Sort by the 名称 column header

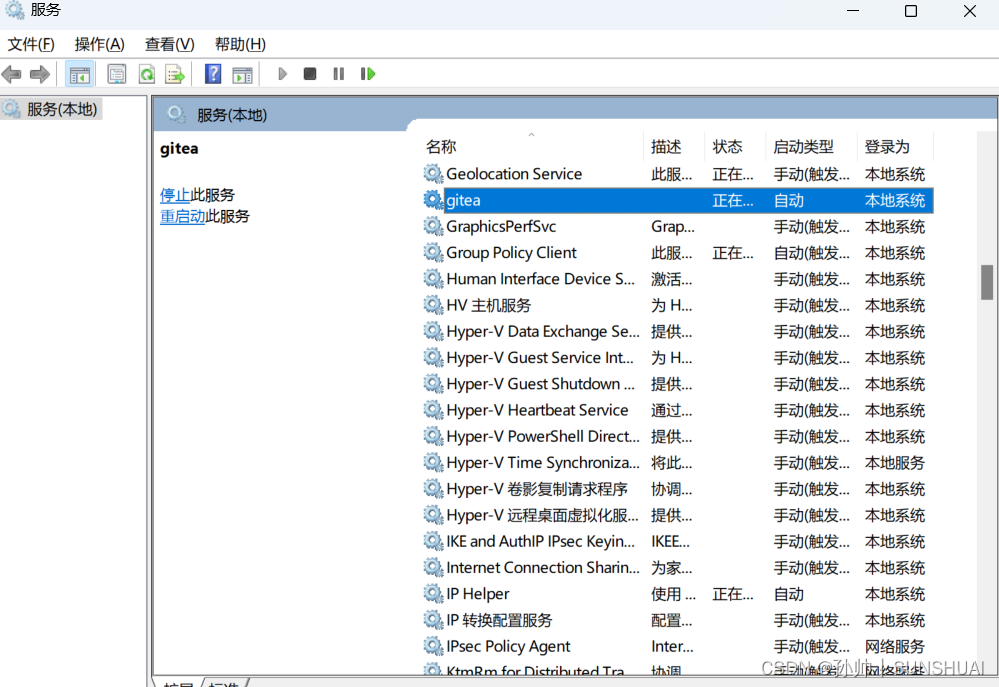pos(533,146)
